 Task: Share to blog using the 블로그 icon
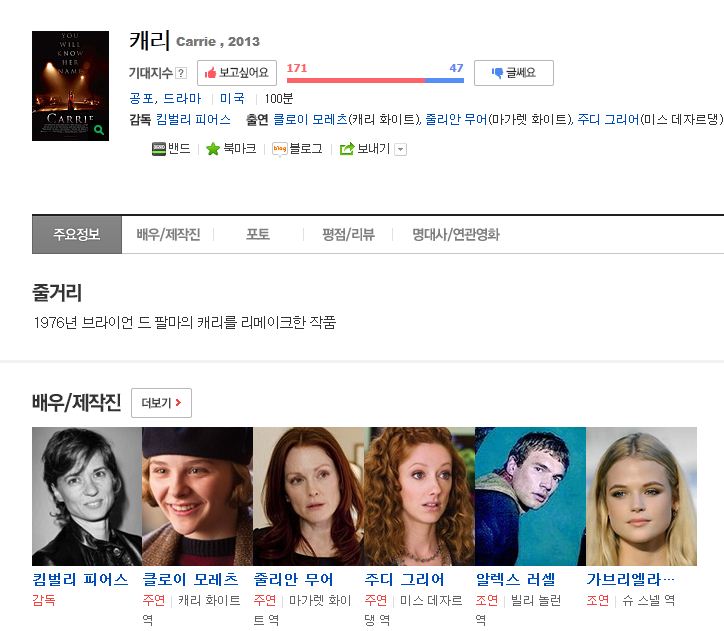click(x=280, y=149)
